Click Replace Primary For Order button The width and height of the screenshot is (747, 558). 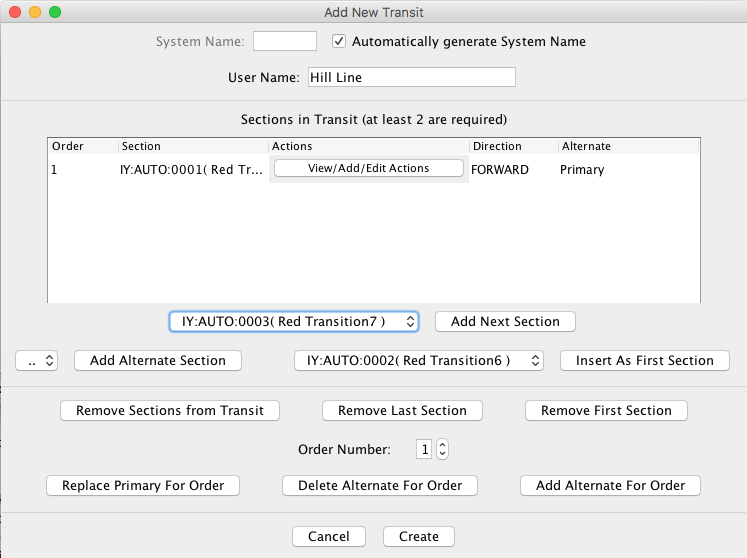(143, 486)
